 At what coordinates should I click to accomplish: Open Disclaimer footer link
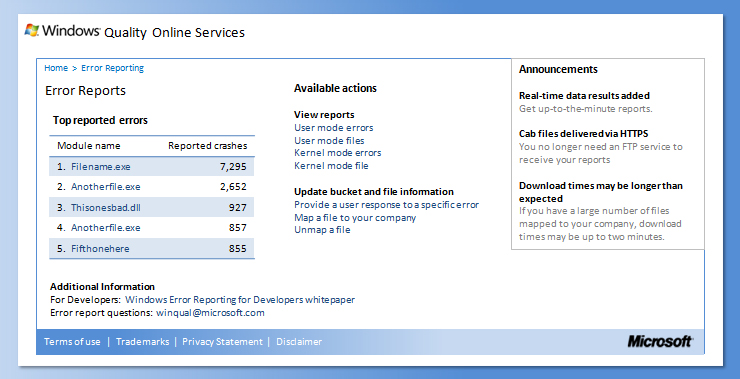tap(299, 342)
